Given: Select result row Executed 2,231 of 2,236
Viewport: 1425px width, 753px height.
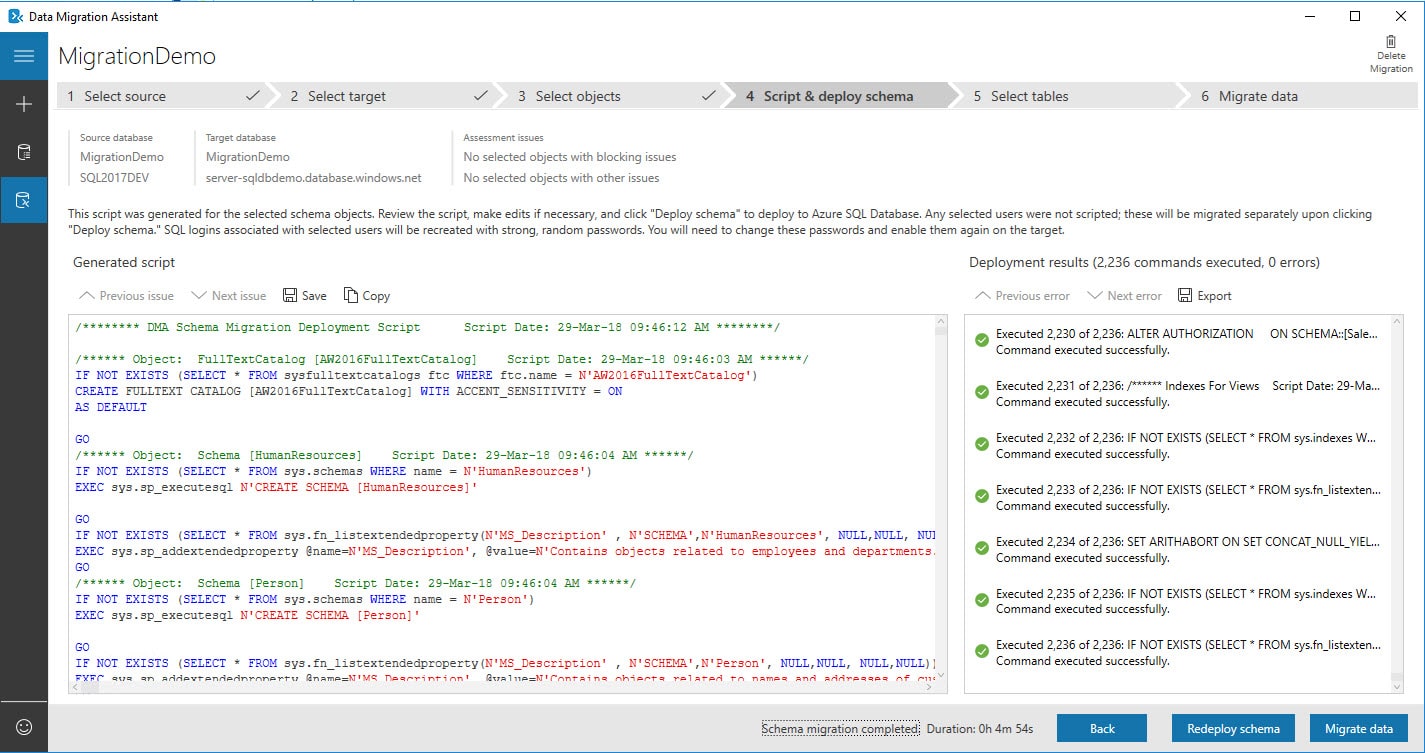Looking at the screenshot, I should [x=1180, y=394].
